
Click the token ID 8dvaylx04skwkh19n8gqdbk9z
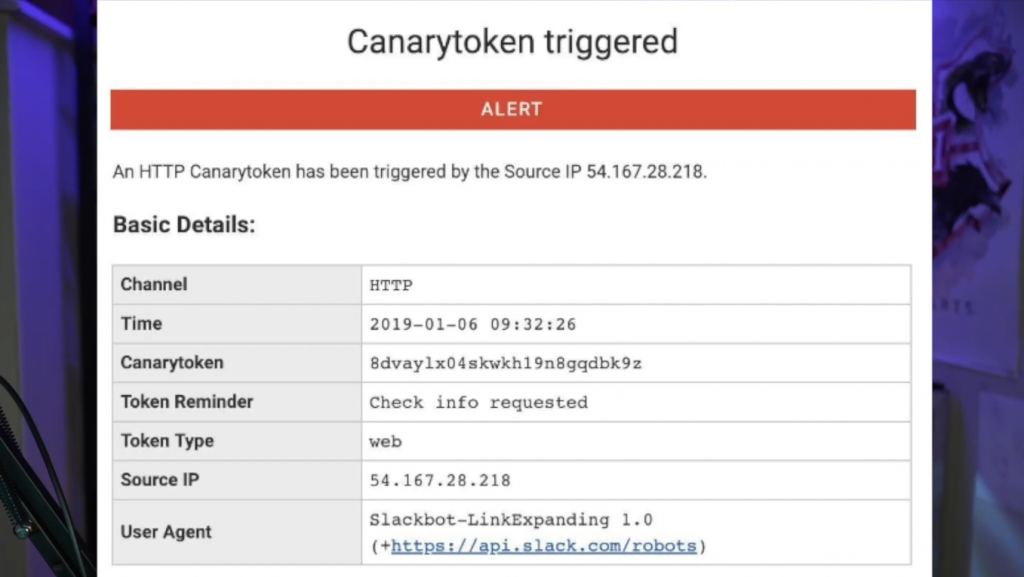pyautogui.click(x=505, y=363)
